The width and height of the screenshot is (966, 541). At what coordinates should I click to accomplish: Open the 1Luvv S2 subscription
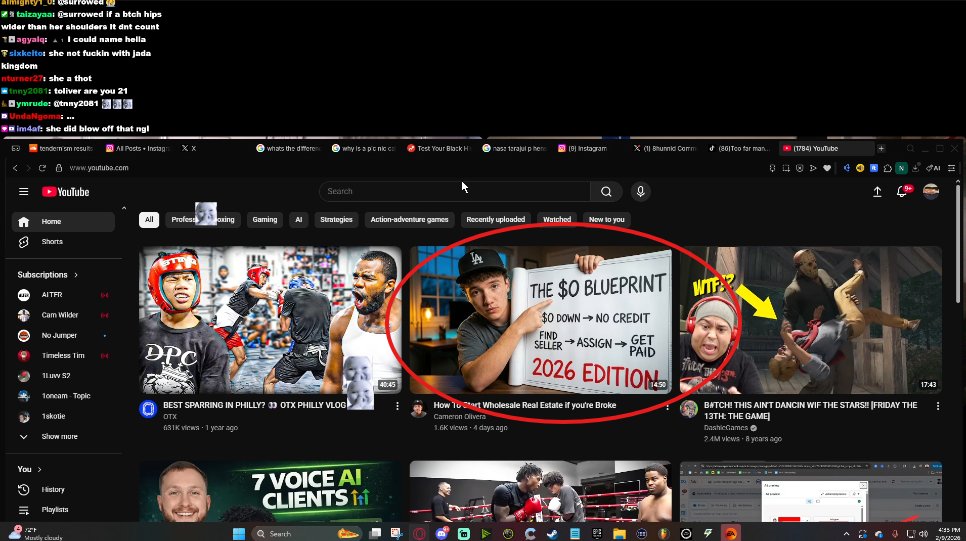click(x=63, y=376)
